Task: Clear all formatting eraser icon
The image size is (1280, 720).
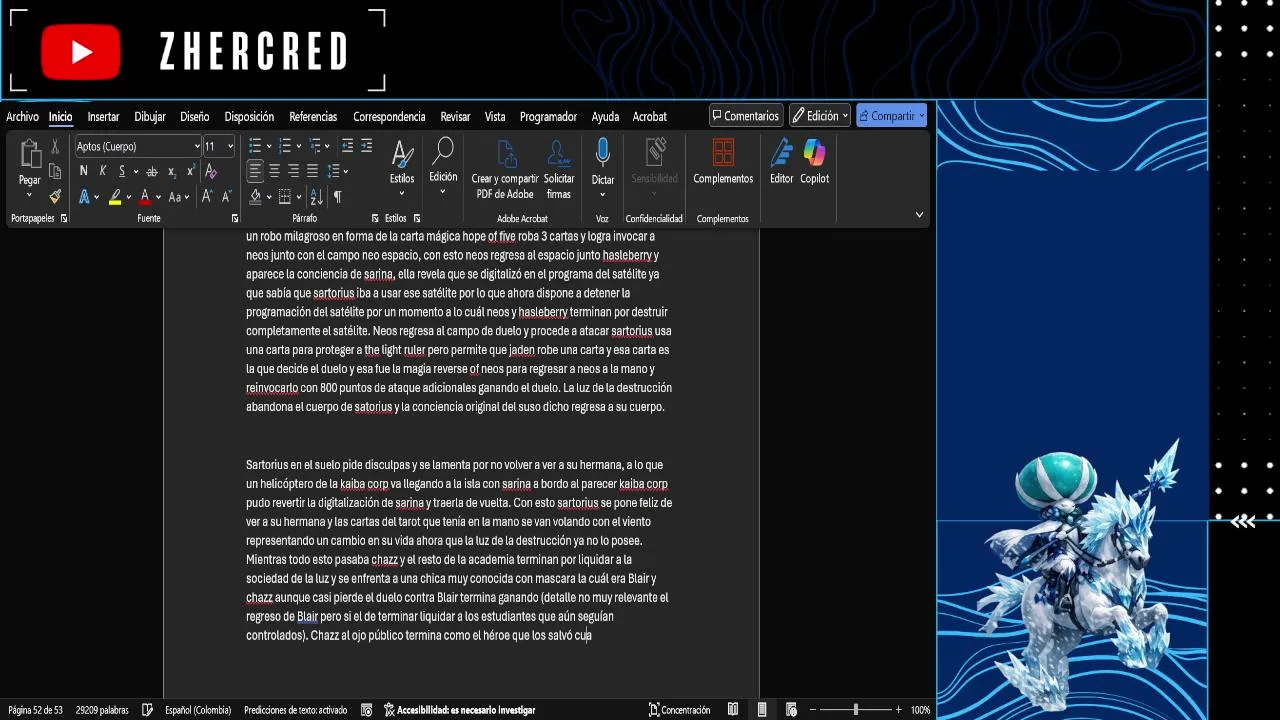Action: [x=211, y=172]
